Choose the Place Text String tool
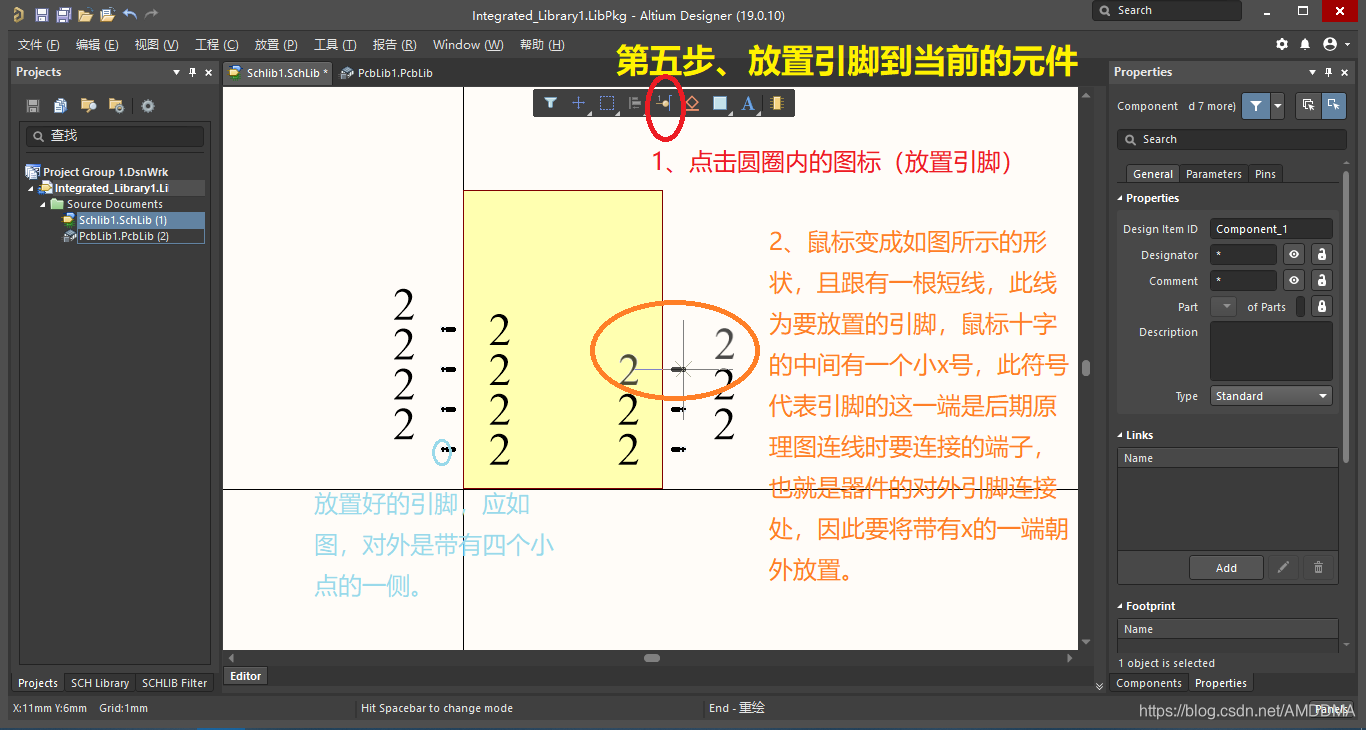The image size is (1366, 730). pyautogui.click(x=747, y=103)
